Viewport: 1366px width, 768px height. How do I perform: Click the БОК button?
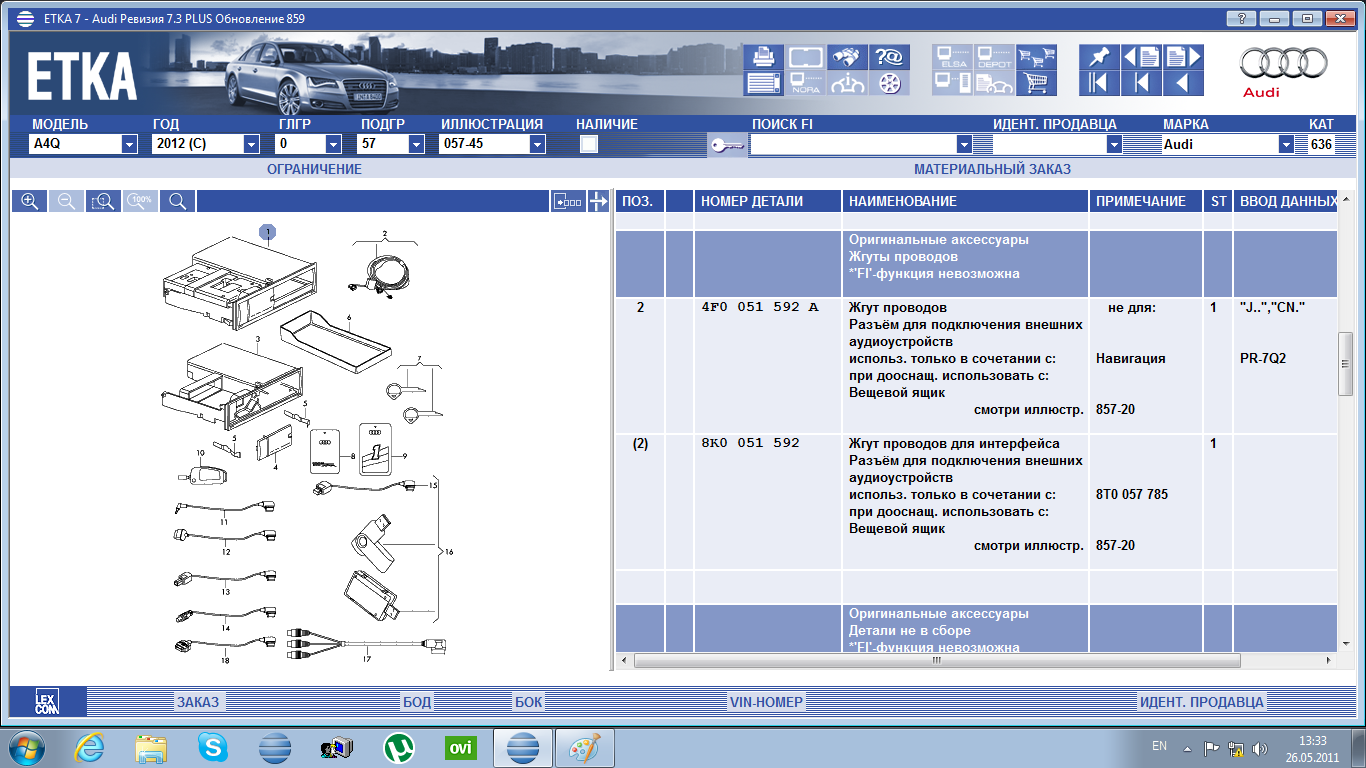pyautogui.click(x=529, y=702)
